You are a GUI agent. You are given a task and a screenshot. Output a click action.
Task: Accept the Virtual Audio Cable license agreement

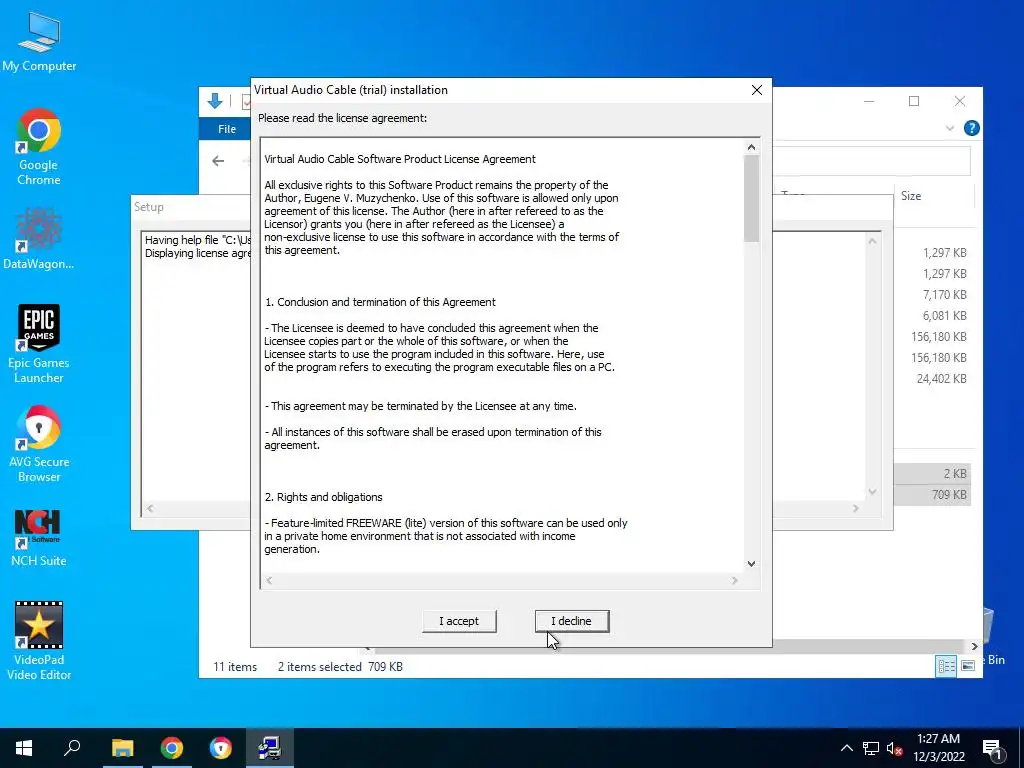tap(459, 621)
